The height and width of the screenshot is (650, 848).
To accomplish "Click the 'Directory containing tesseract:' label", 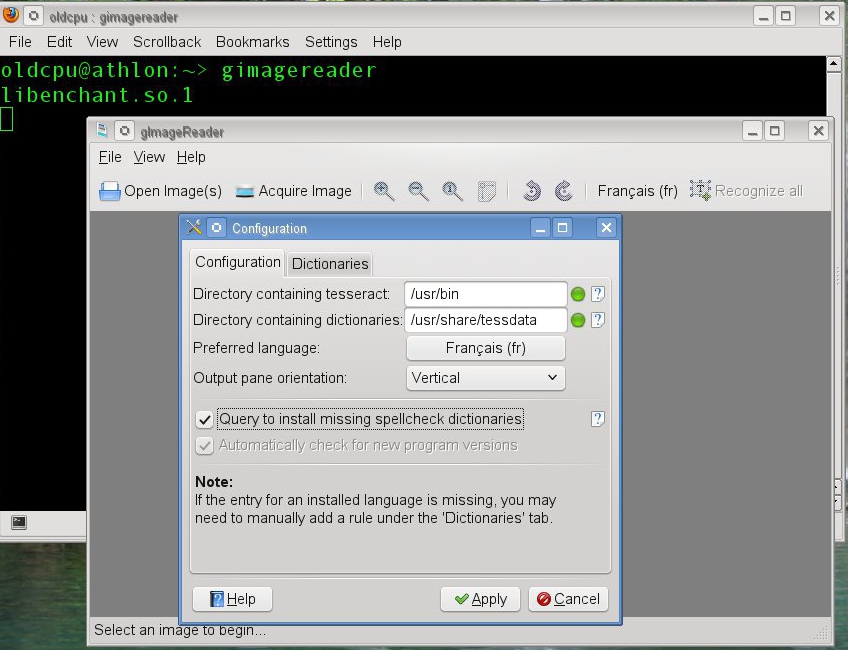I will click(292, 294).
